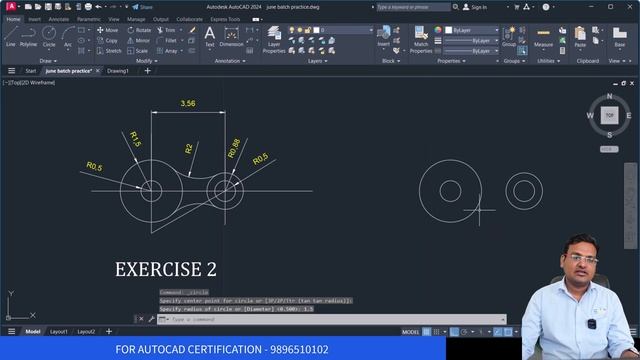
Task: Expand the Modify panel
Action: [147, 61]
